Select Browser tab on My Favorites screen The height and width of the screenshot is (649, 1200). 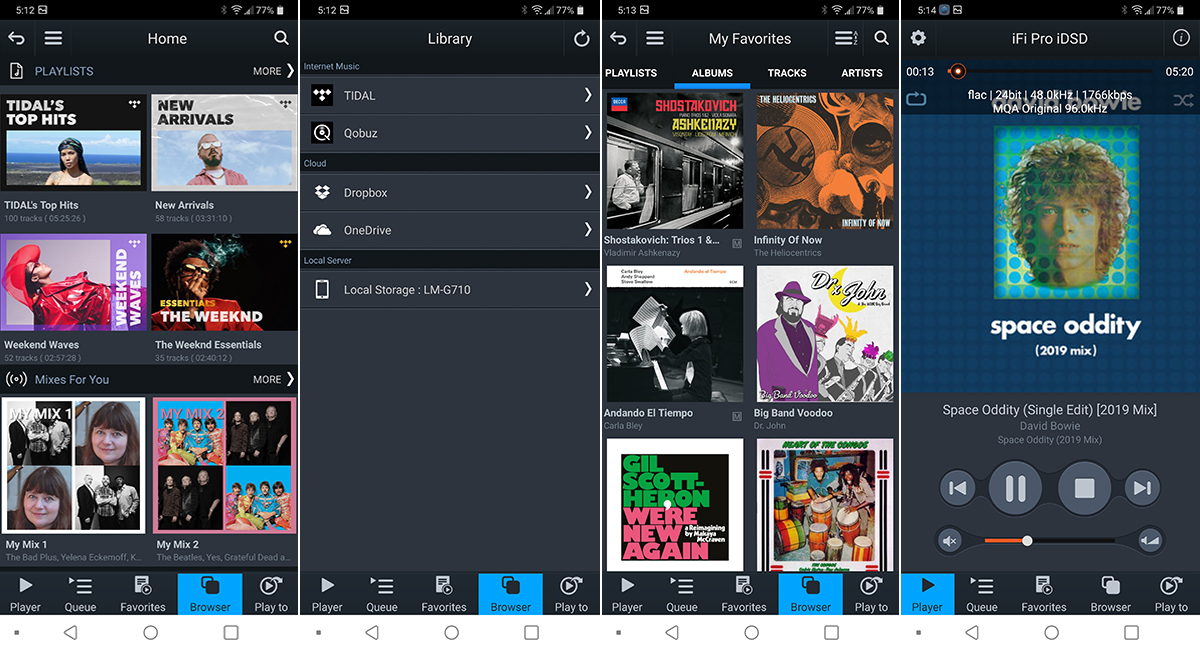pos(811,593)
